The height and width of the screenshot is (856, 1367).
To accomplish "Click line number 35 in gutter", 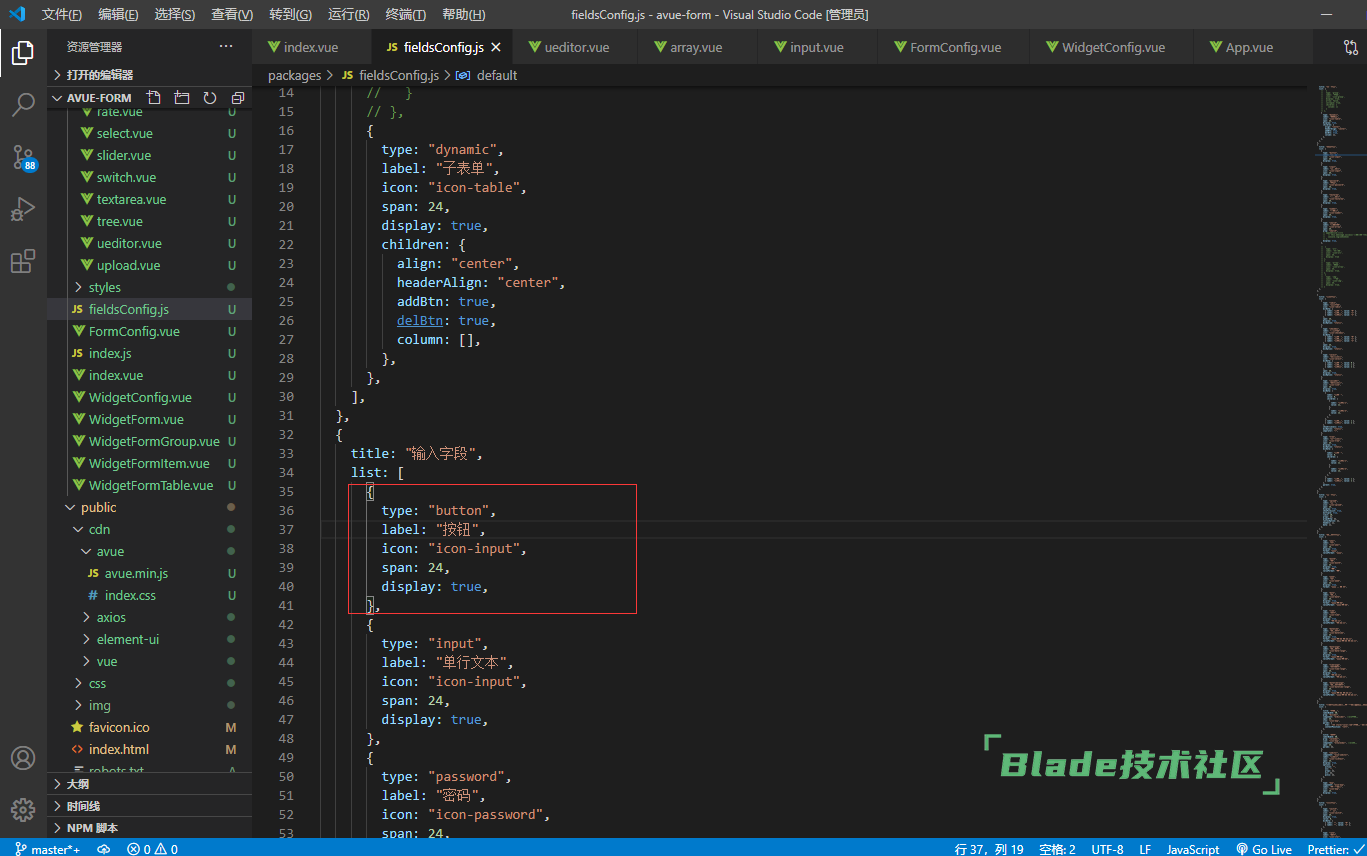I will pos(286,491).
